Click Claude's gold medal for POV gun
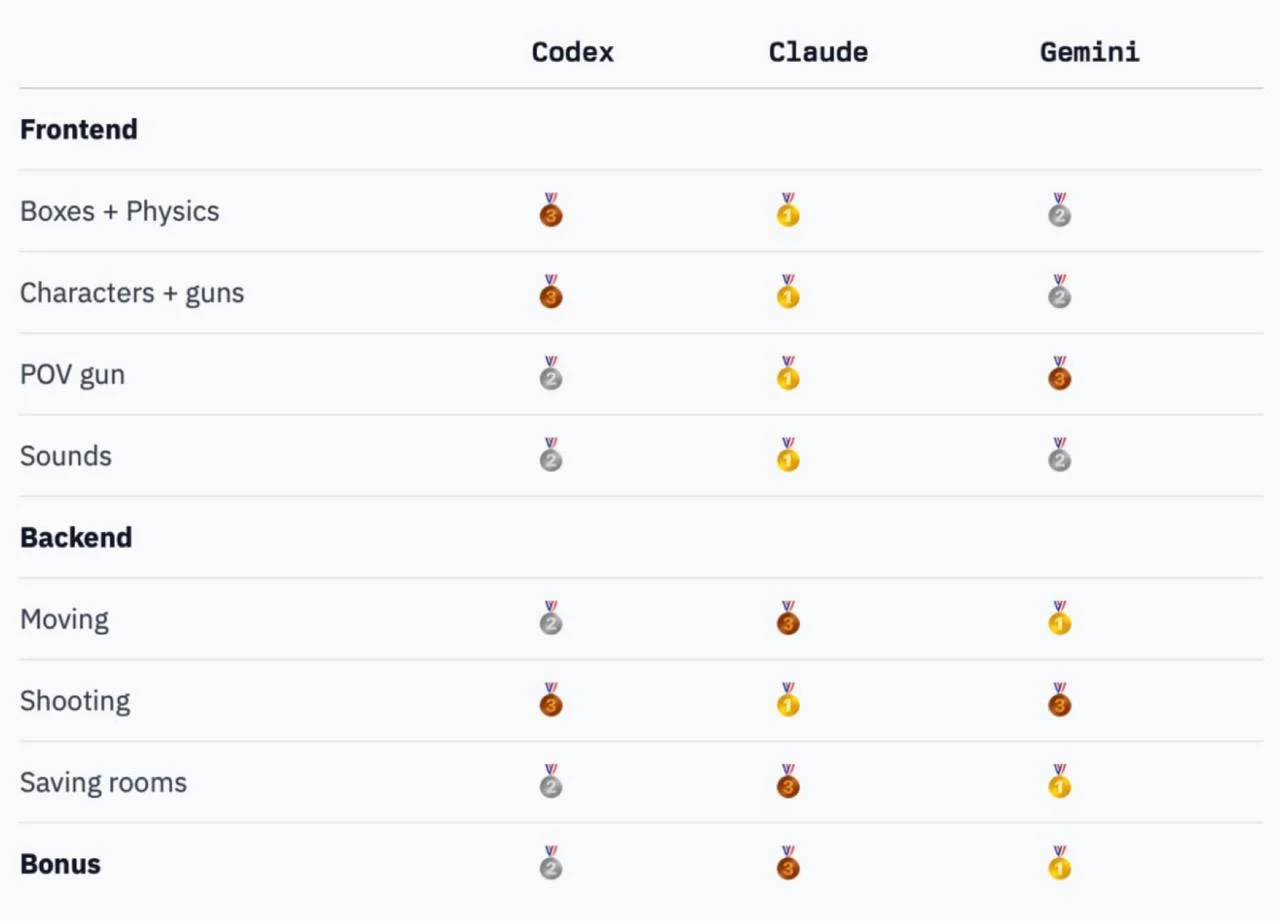The image size is (1280, 921). pyautogui.click(x=788, y=375)
